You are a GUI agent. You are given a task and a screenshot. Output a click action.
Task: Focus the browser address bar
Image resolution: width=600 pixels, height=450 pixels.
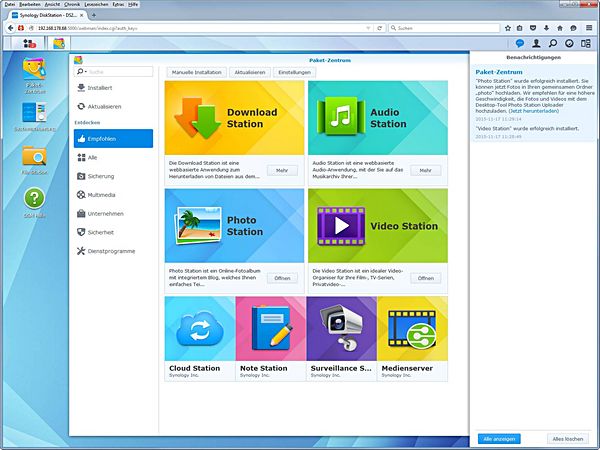[x=199, y=28]
